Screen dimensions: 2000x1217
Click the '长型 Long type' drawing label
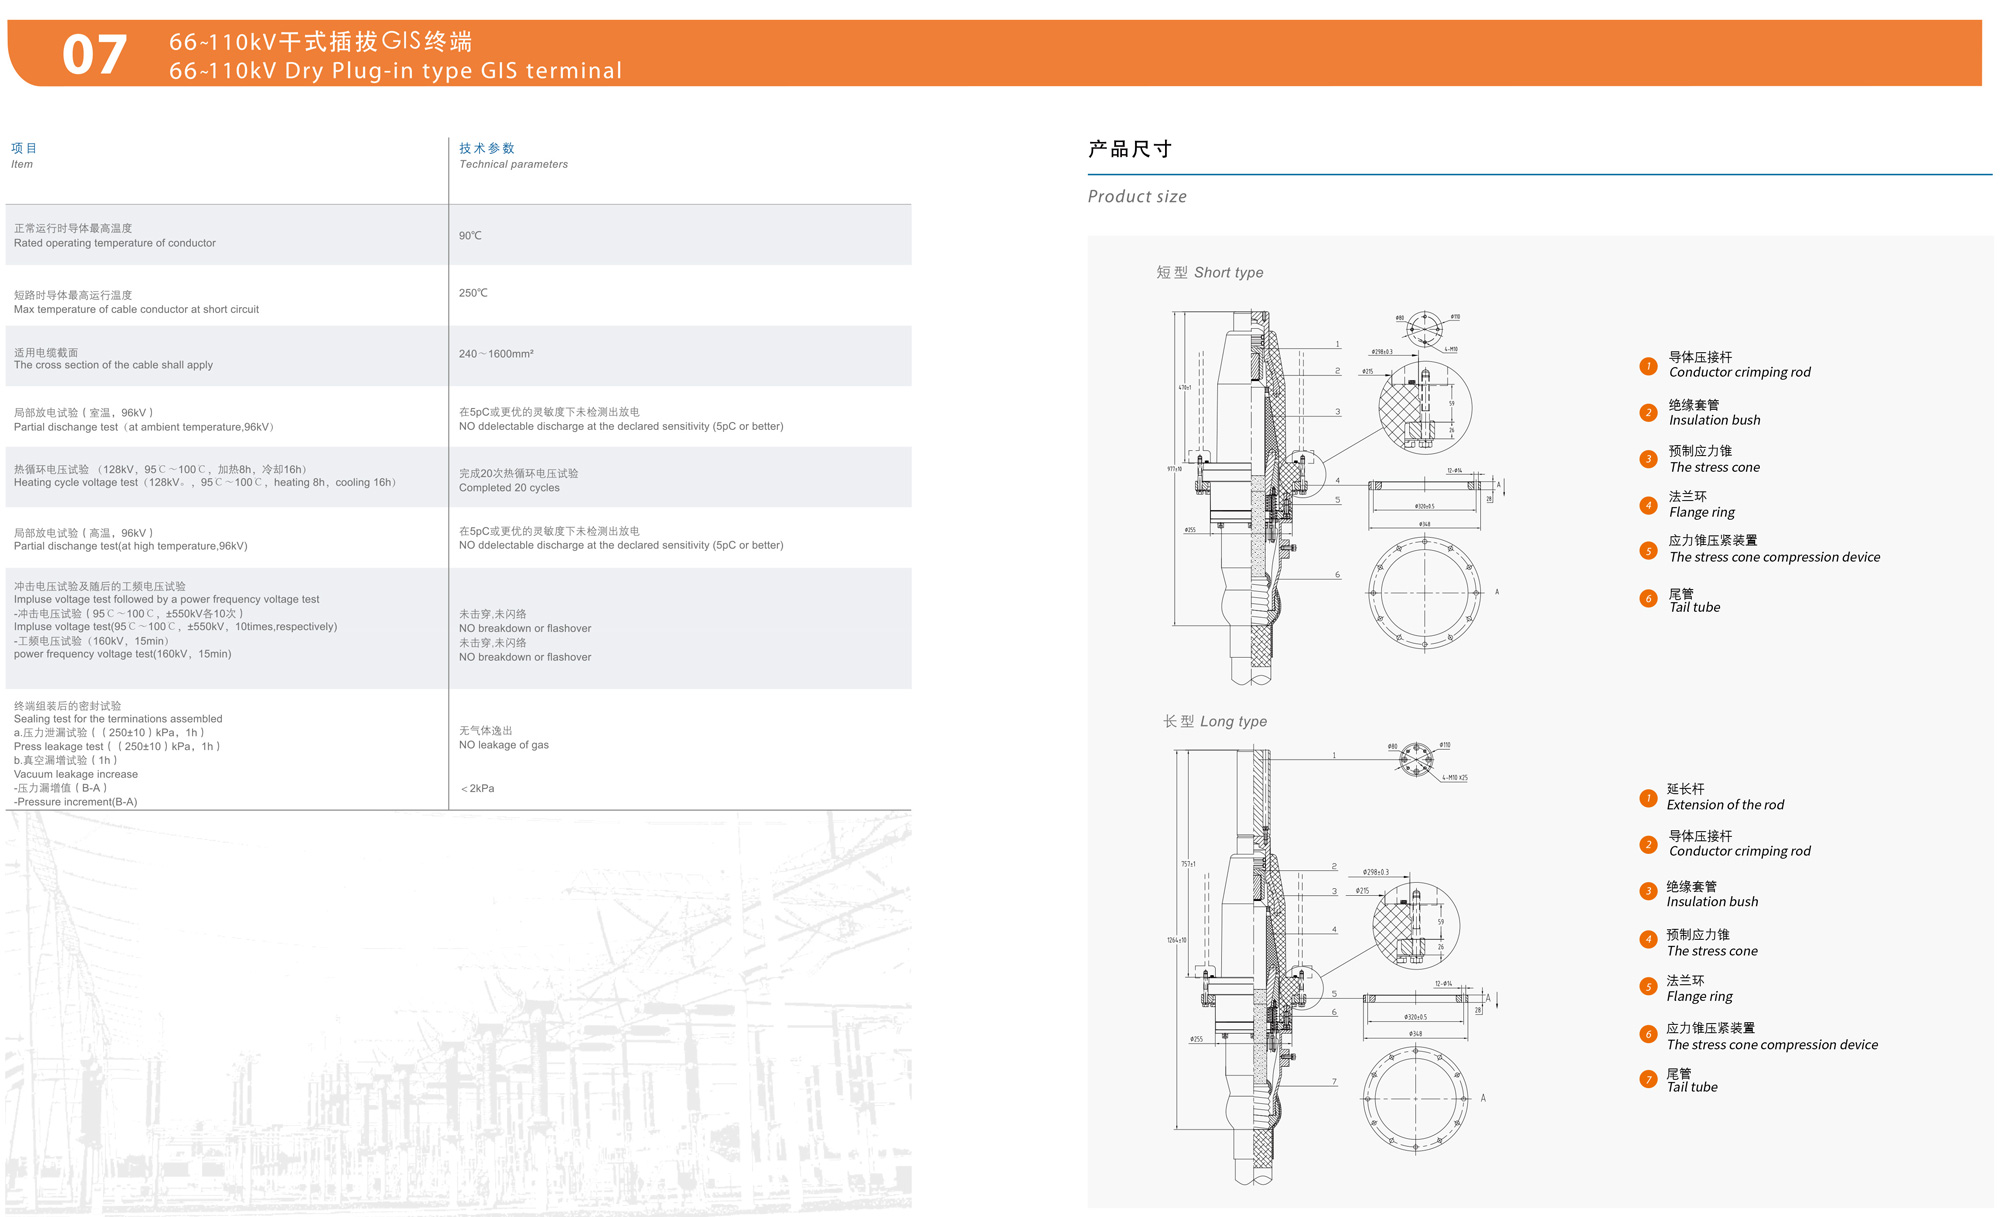[1215, 721]
